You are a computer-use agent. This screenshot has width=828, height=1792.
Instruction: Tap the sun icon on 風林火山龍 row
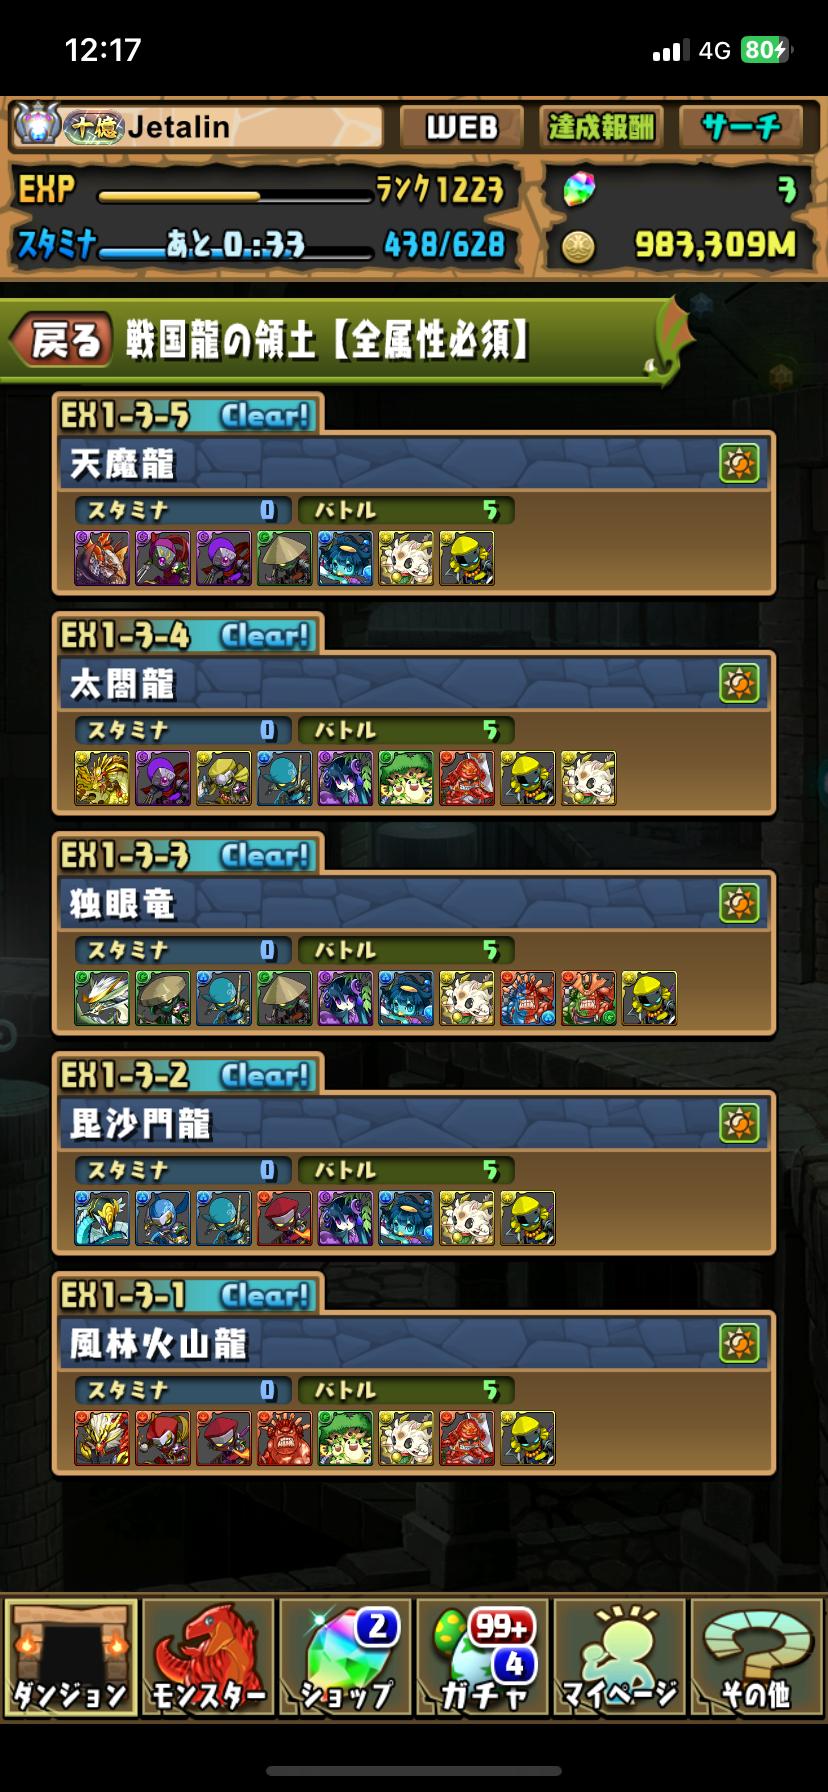point(739,1344)
